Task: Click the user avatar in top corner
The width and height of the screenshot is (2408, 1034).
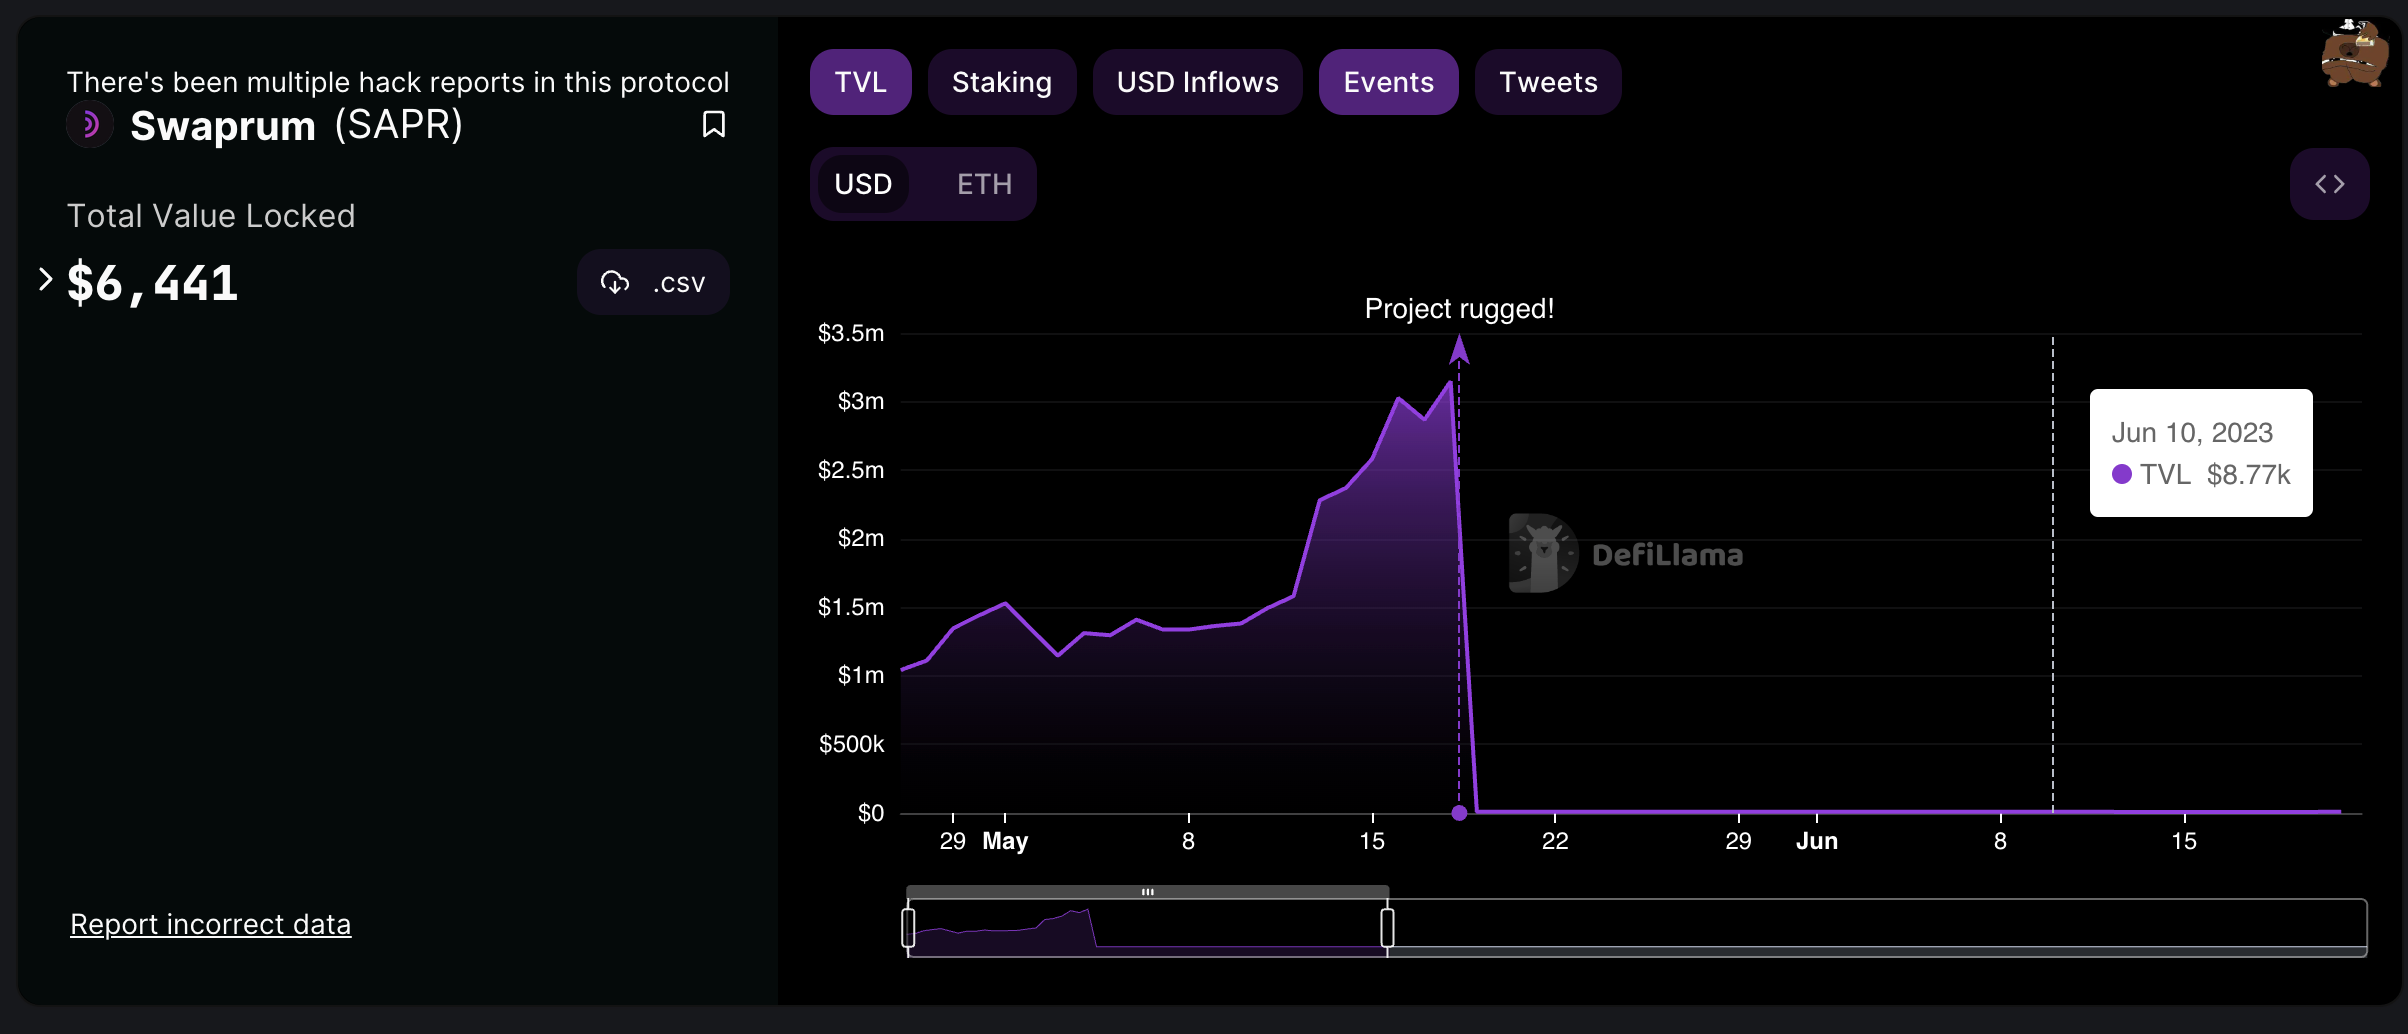Action: (x=2355, y=54)
